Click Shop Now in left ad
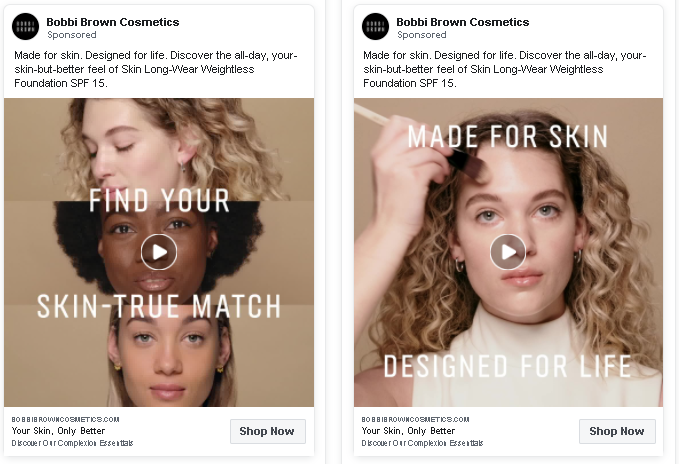Screen dimensions: 679x464 click(267, 431)
